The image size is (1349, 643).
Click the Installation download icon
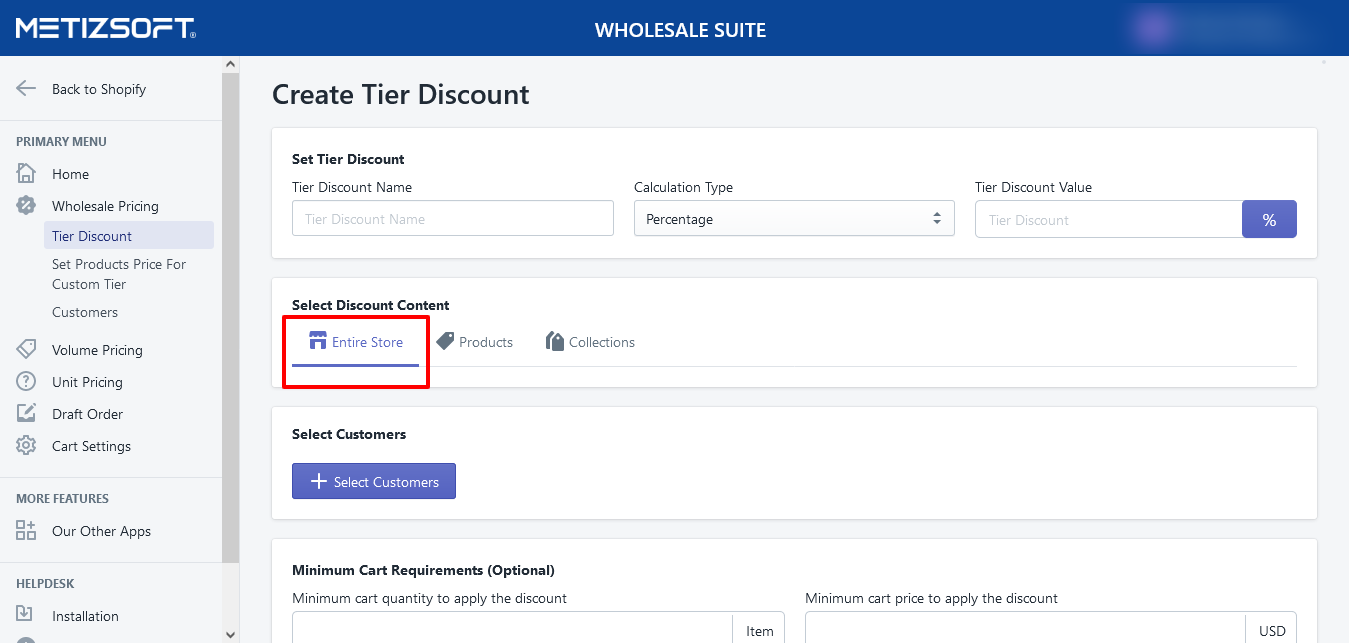tap(27, 616)
